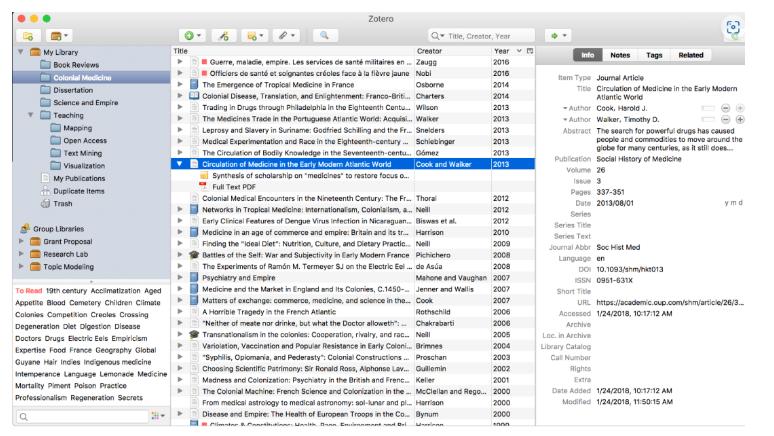The width and height of the screenshot is (774, 436).
Task: Edit the Abstract text field
Action: tap(669, 140)
